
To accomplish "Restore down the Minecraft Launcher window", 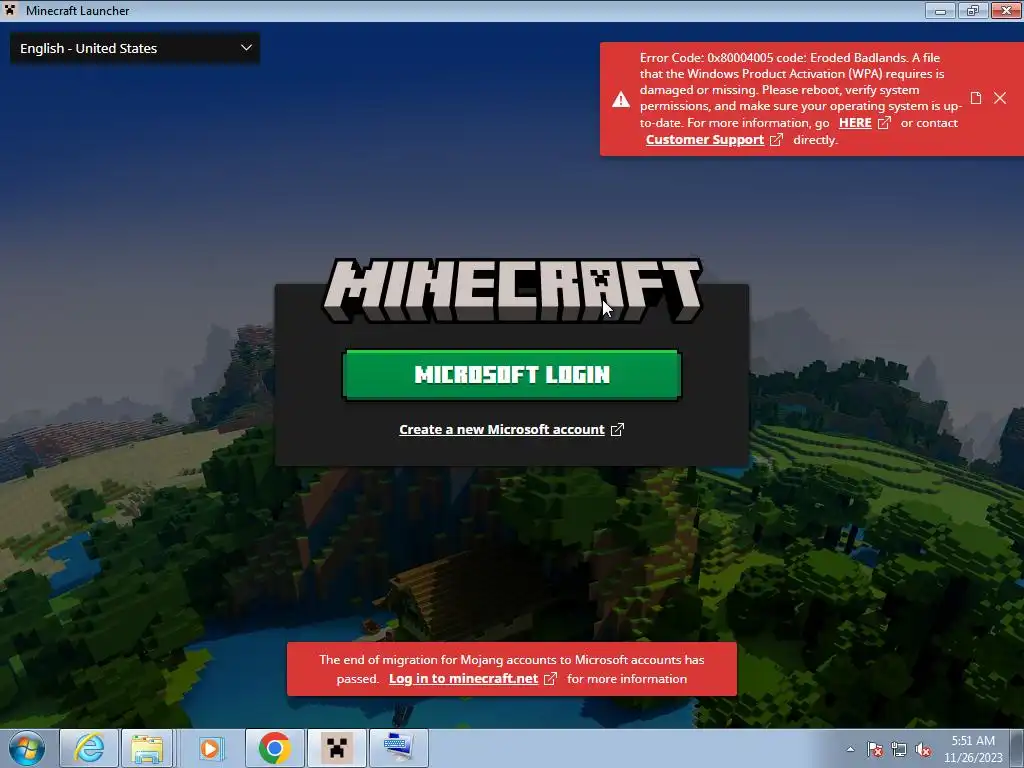I will pos(973,10).
